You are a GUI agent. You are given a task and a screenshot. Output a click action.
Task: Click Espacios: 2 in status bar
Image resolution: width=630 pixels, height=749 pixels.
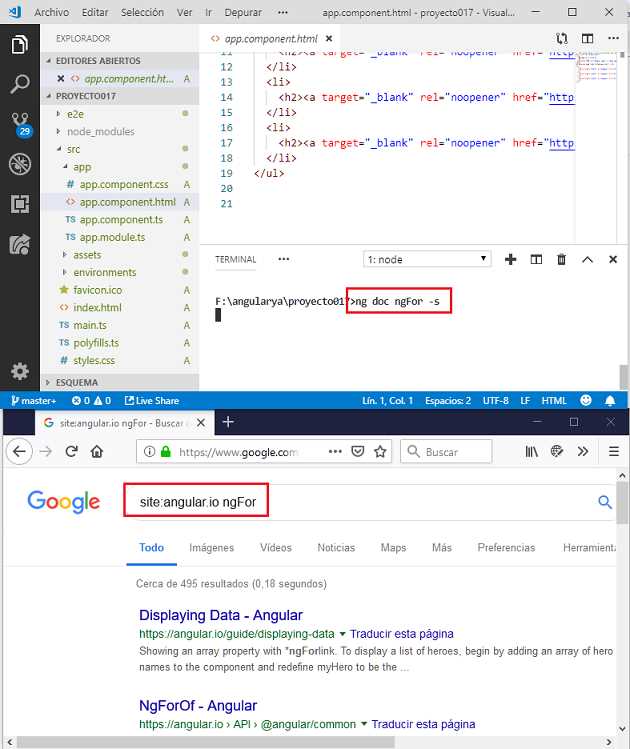[448, 400]
